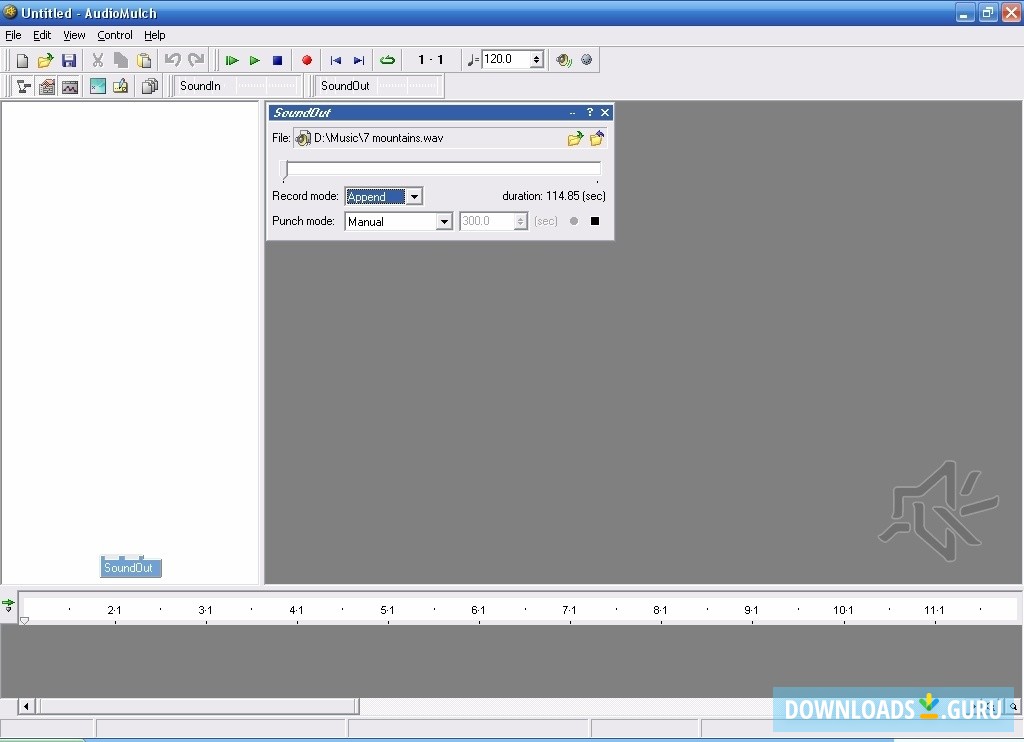Click the black stop square in SoundOut
The image size is (1024, 742).
click(595, 221)
